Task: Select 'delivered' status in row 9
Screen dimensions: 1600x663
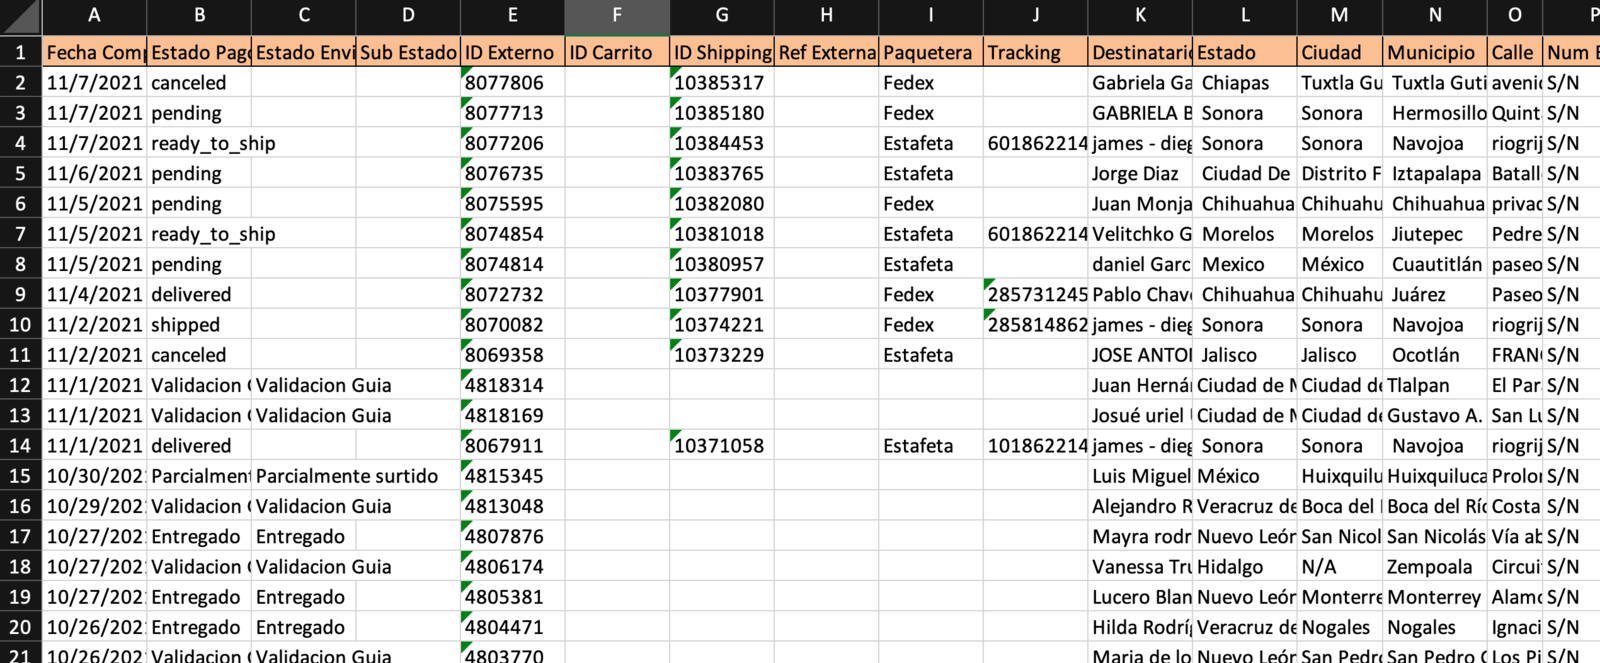Action: click(x=199, y=295)
